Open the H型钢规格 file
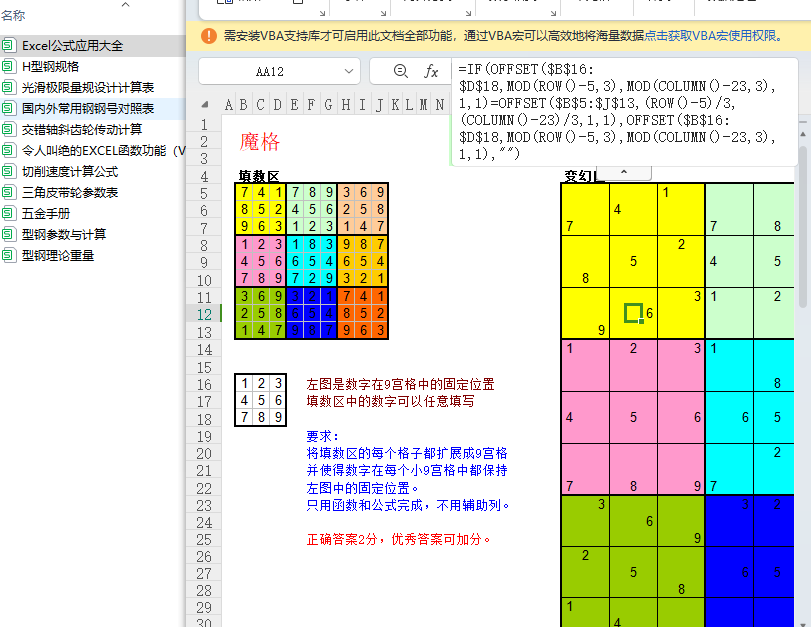The width and height of the screenshot is (811, 627). pos(51,67)
